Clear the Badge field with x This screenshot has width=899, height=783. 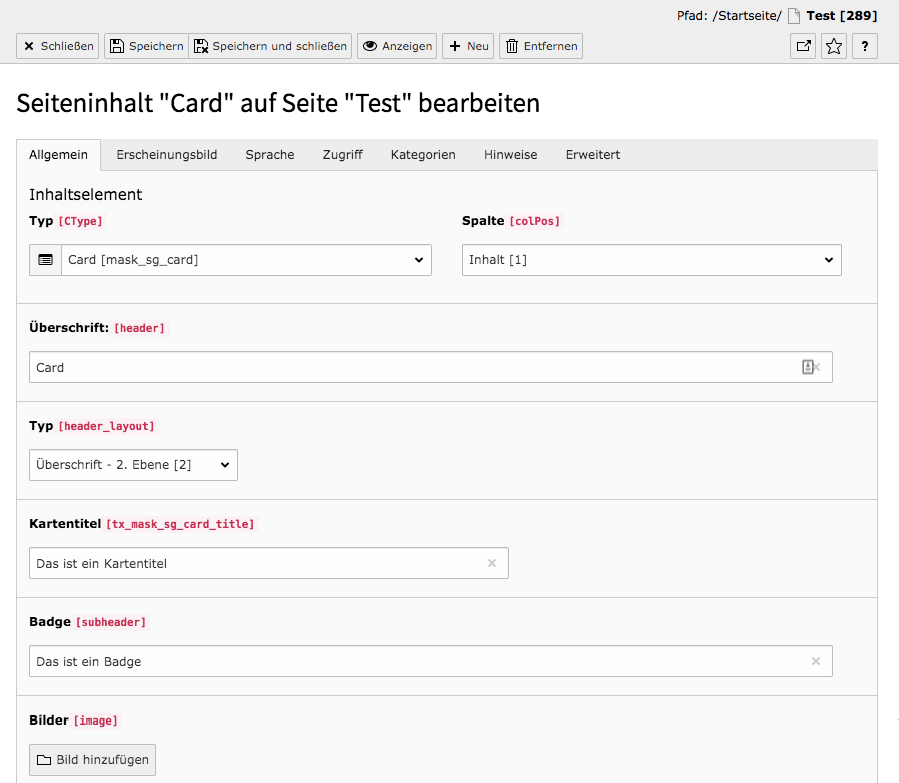pos(816,661)
